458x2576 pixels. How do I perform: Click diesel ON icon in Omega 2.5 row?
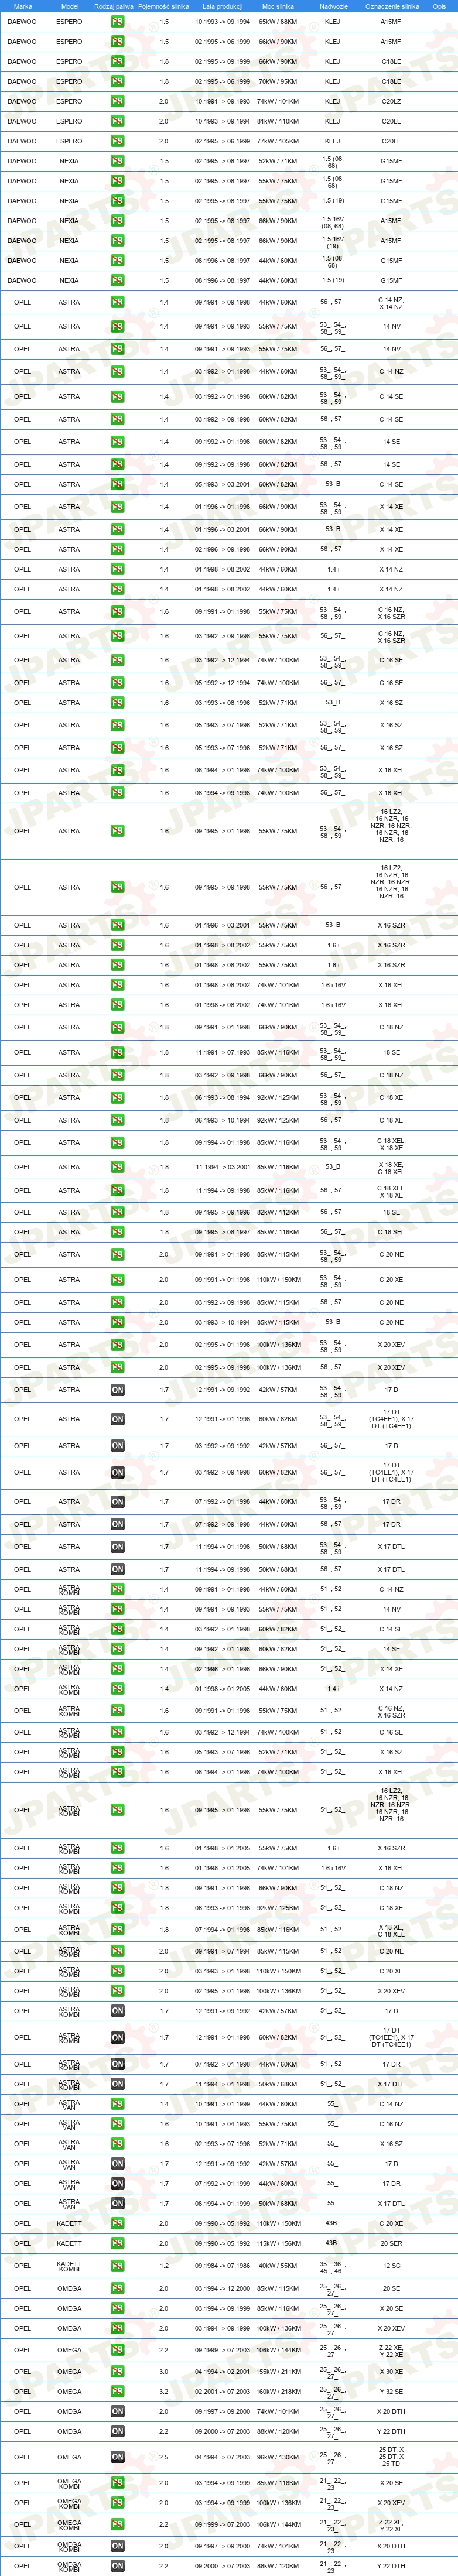pos(117,2456)
